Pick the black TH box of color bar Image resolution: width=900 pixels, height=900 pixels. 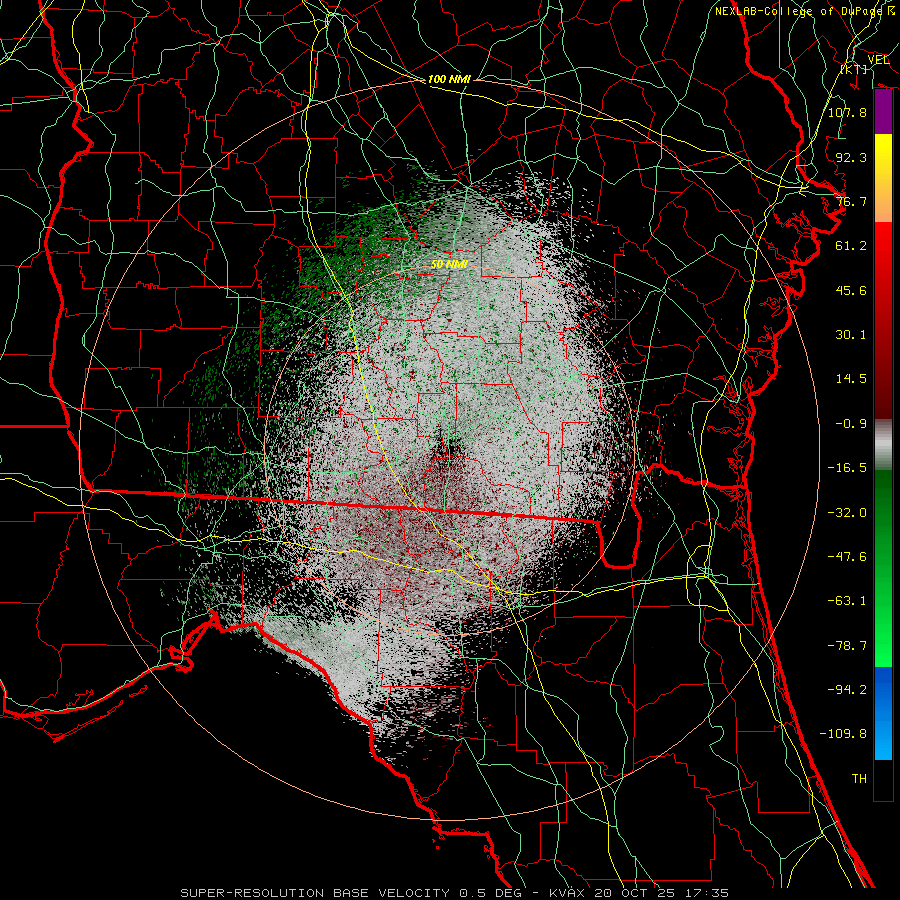tap(883, 780)
